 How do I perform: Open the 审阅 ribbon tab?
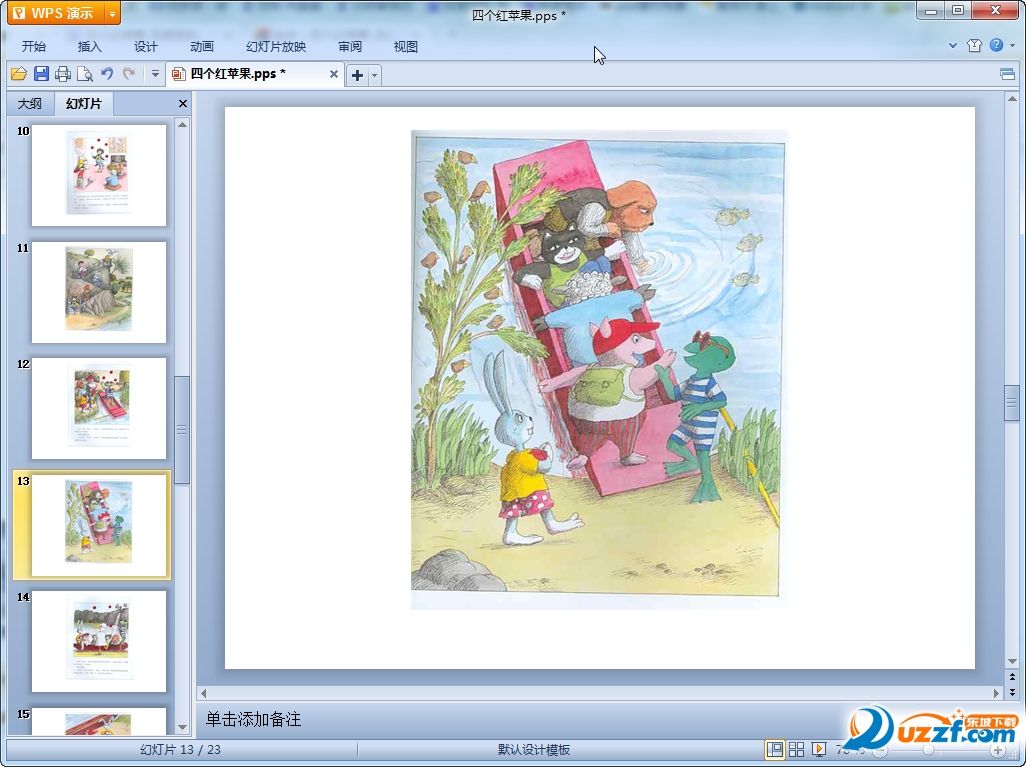point(350,46)
